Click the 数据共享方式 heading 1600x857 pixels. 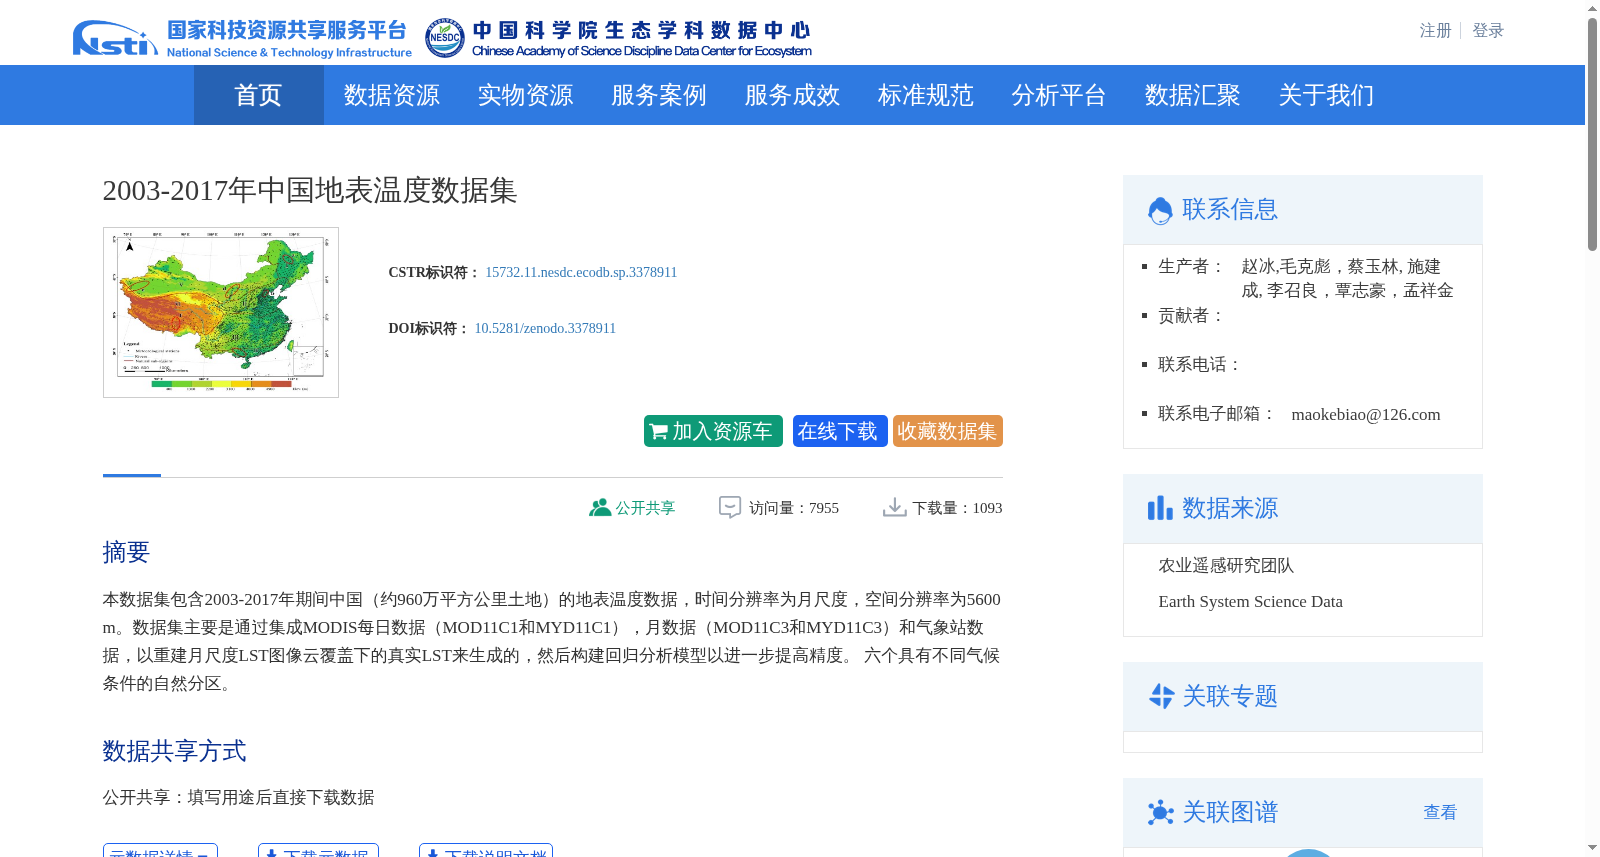[x=174, y=751]
